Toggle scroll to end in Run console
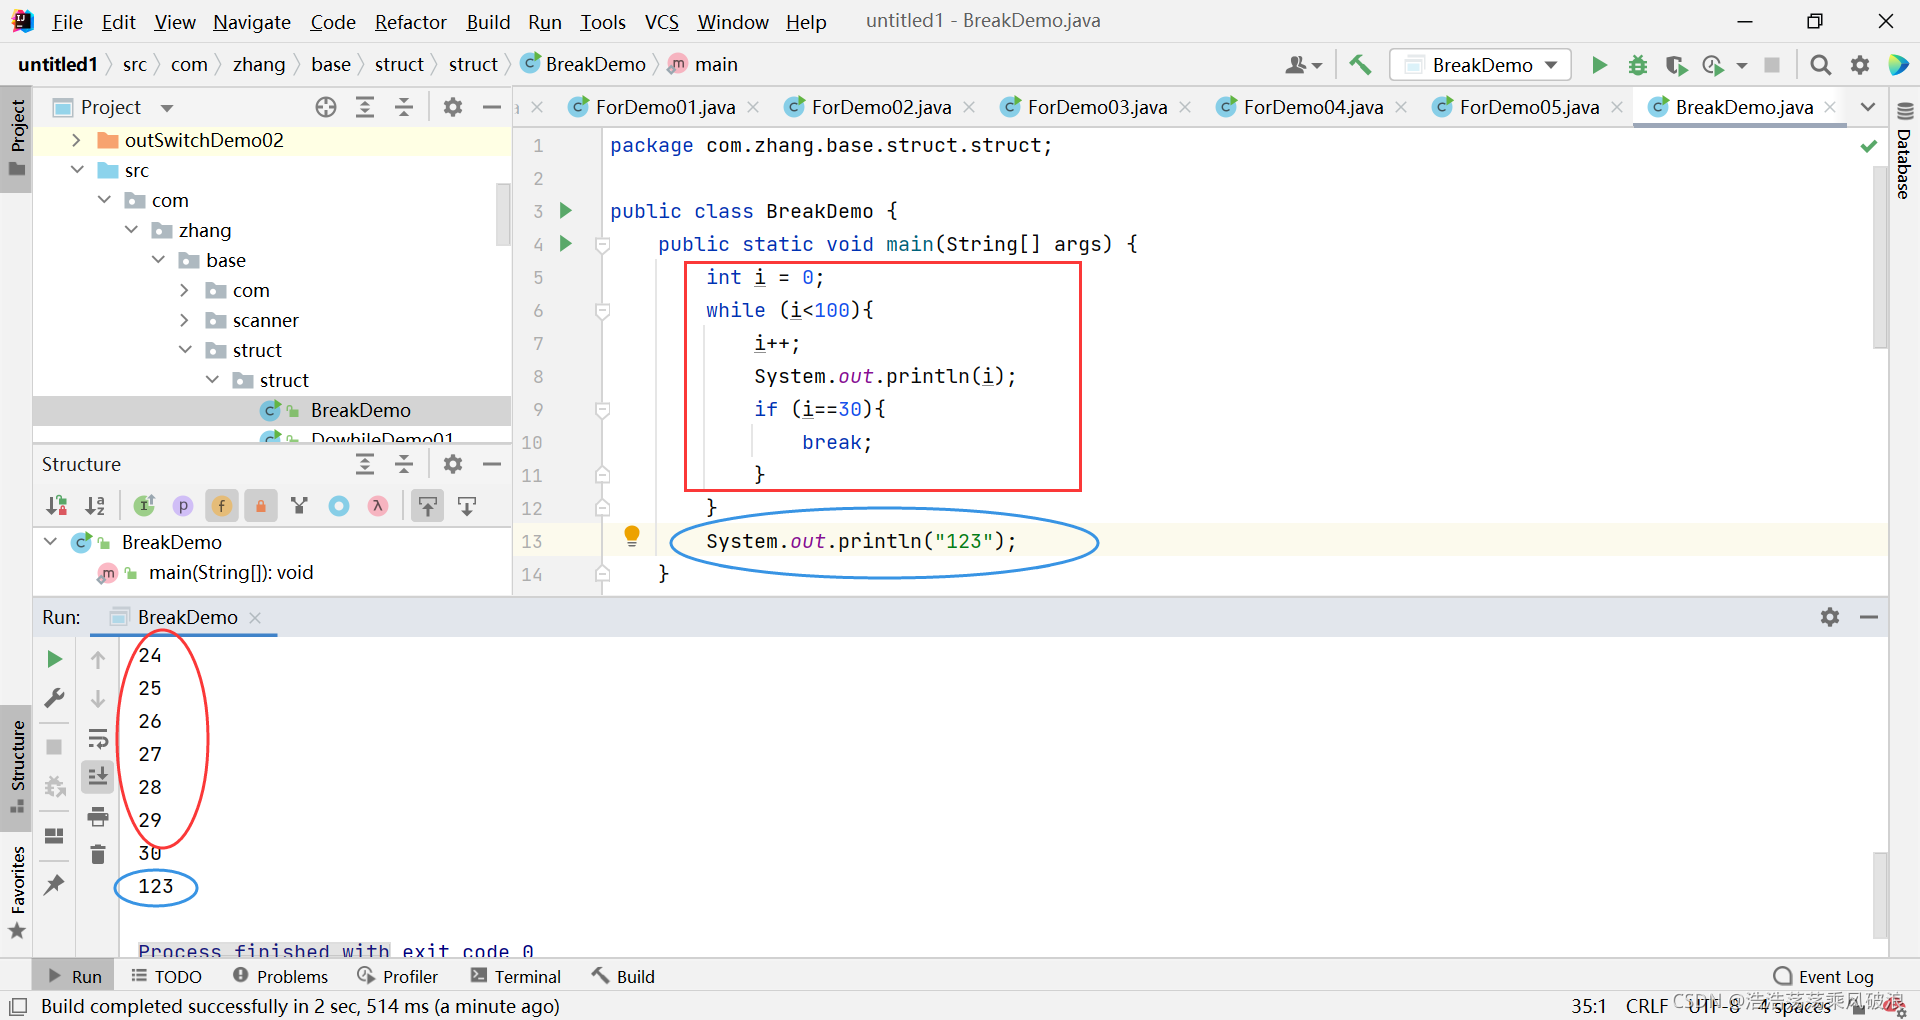This screenshot has height=1020, width=1920. (x=98, y=777)
